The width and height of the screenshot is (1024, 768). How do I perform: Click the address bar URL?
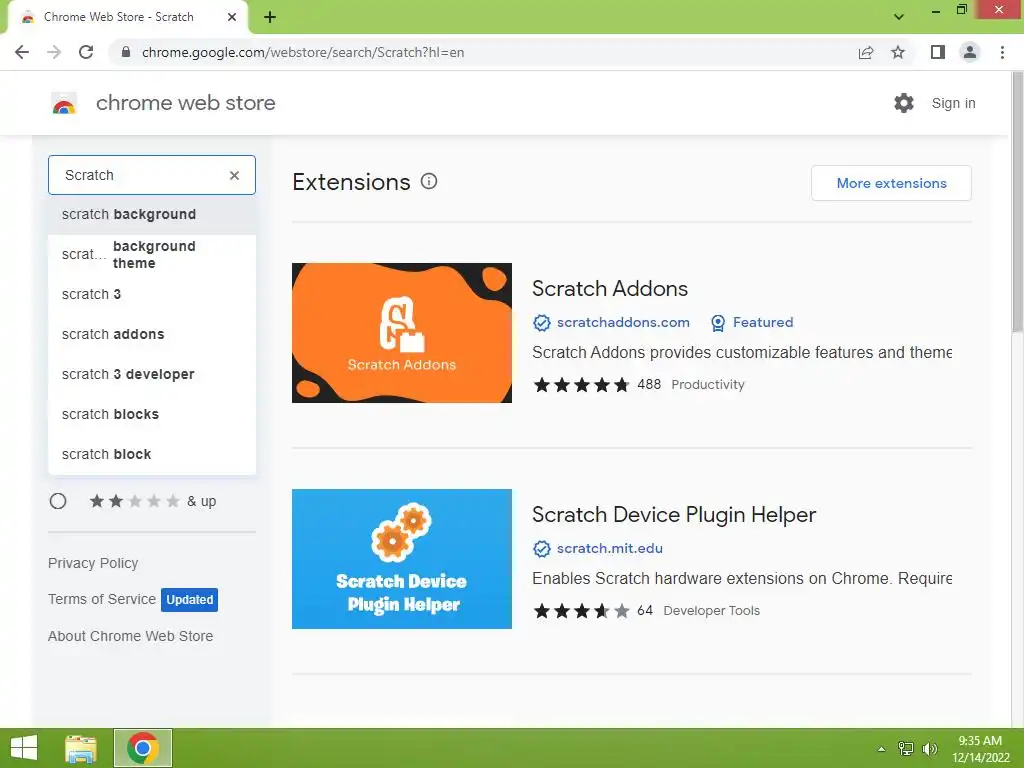click(303, 52)
